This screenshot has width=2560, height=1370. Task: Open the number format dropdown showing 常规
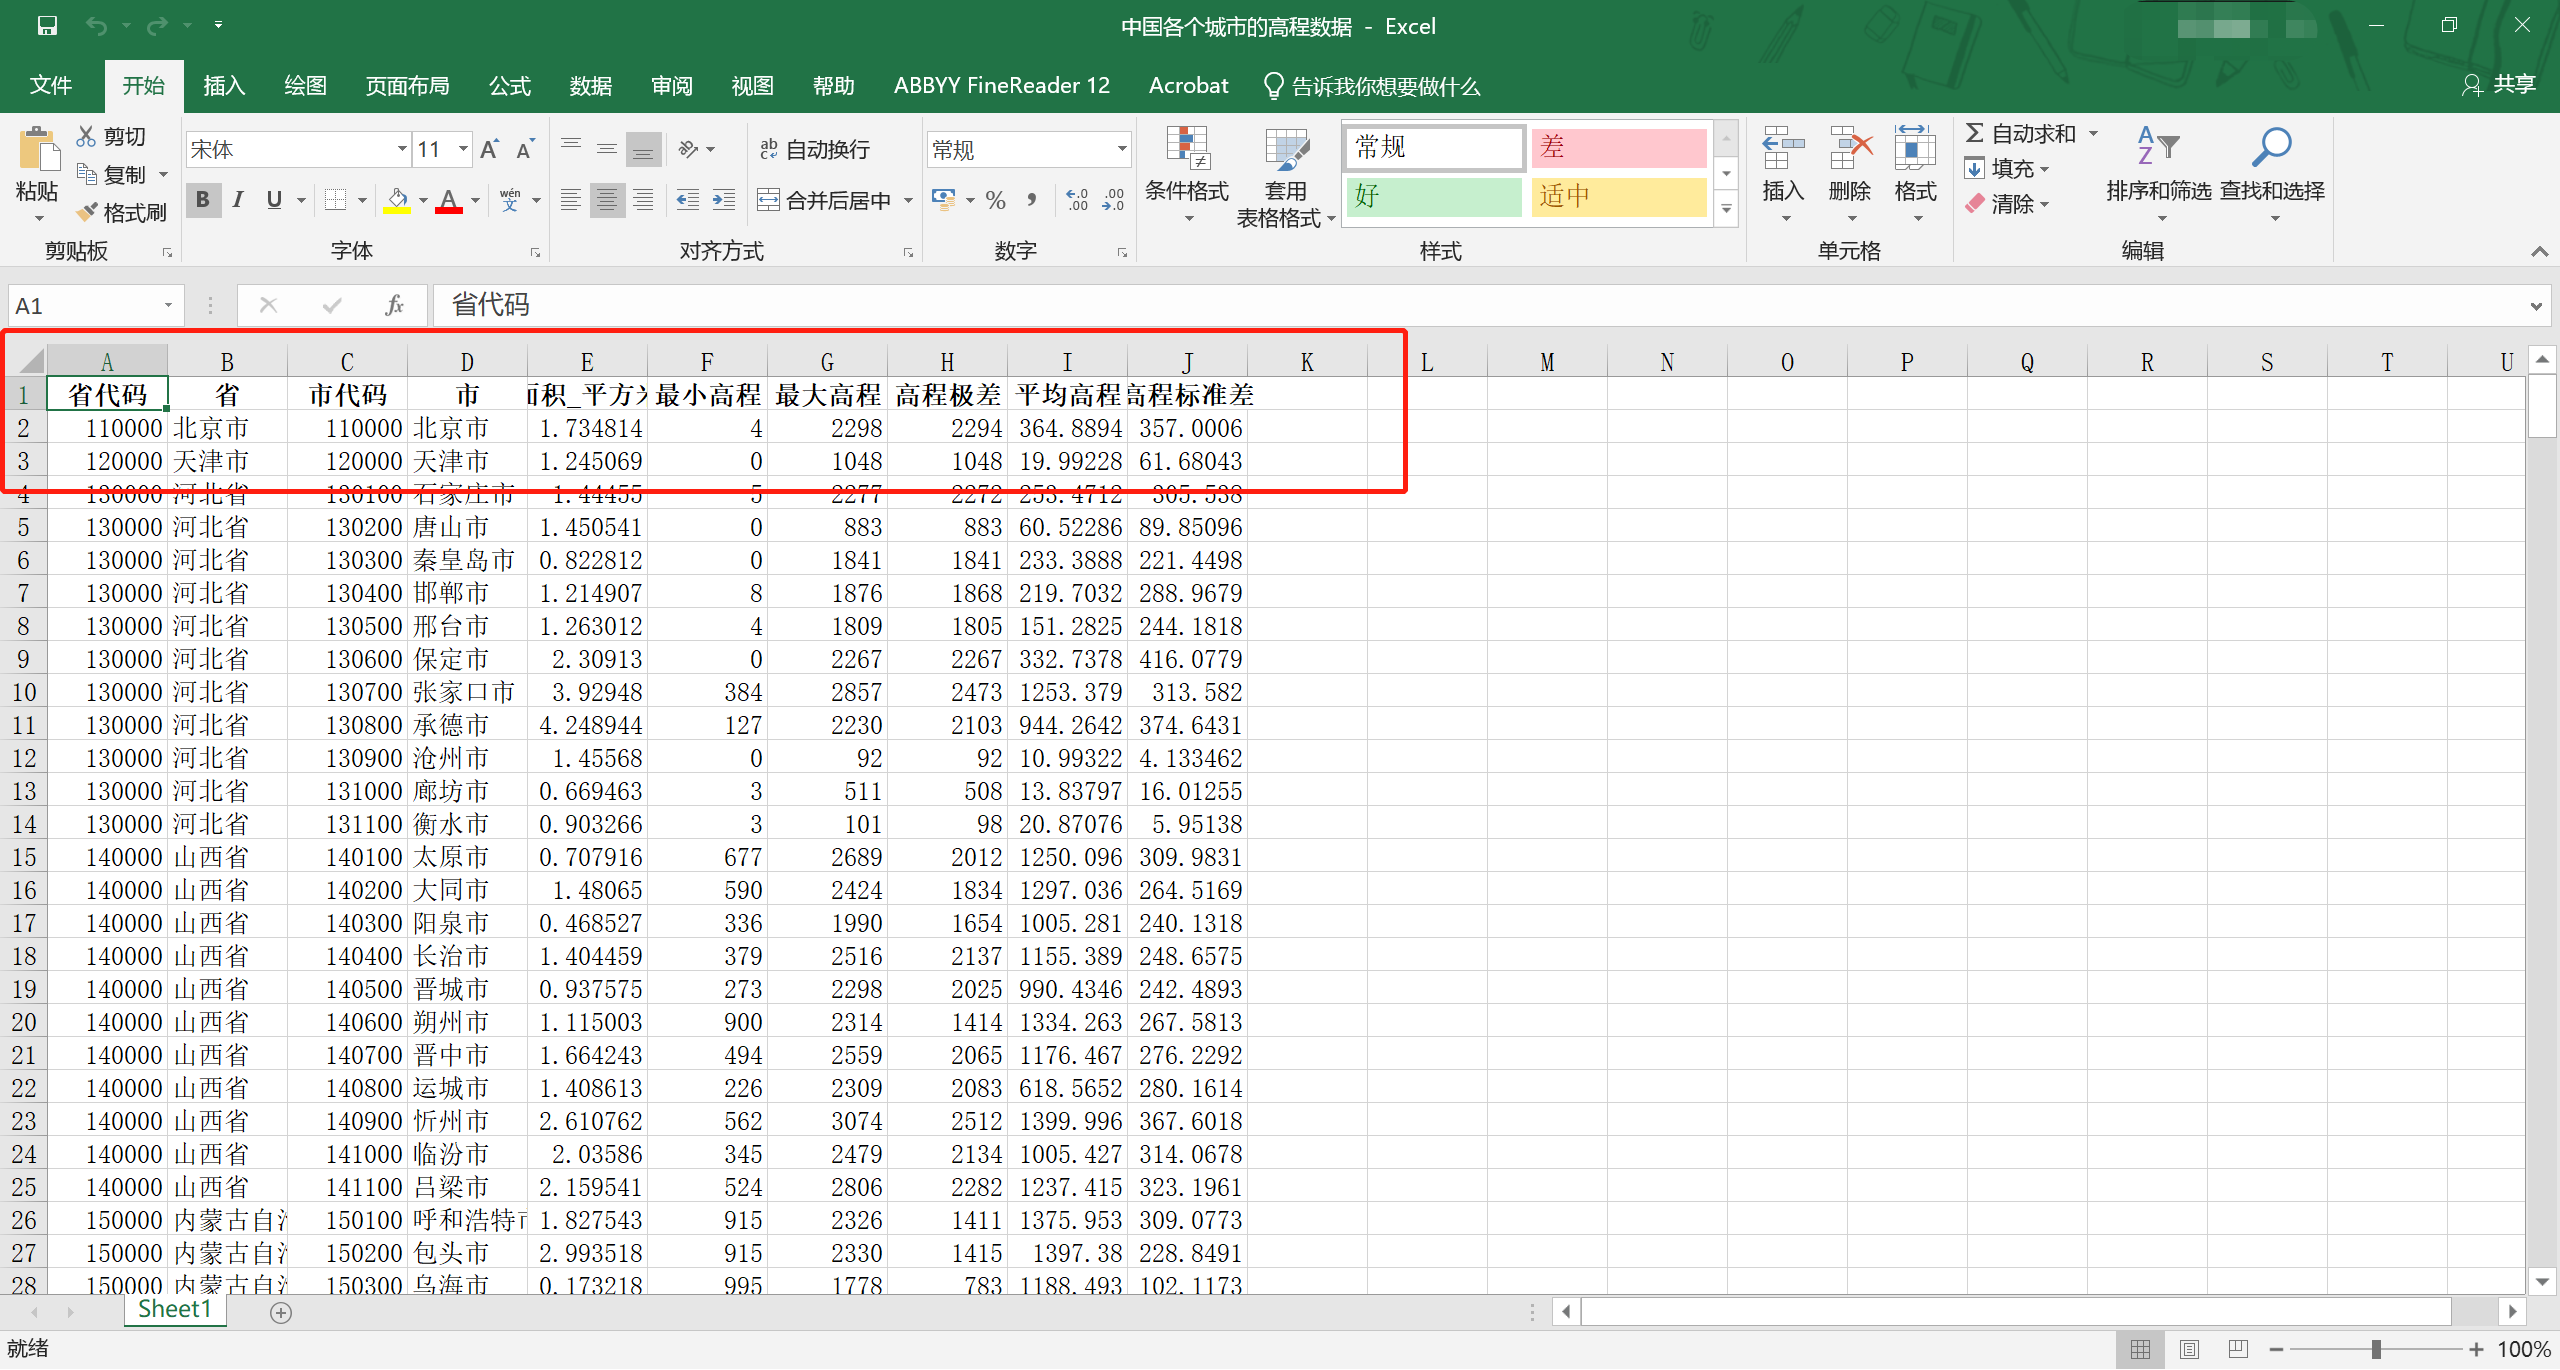tap(1122, 150)
